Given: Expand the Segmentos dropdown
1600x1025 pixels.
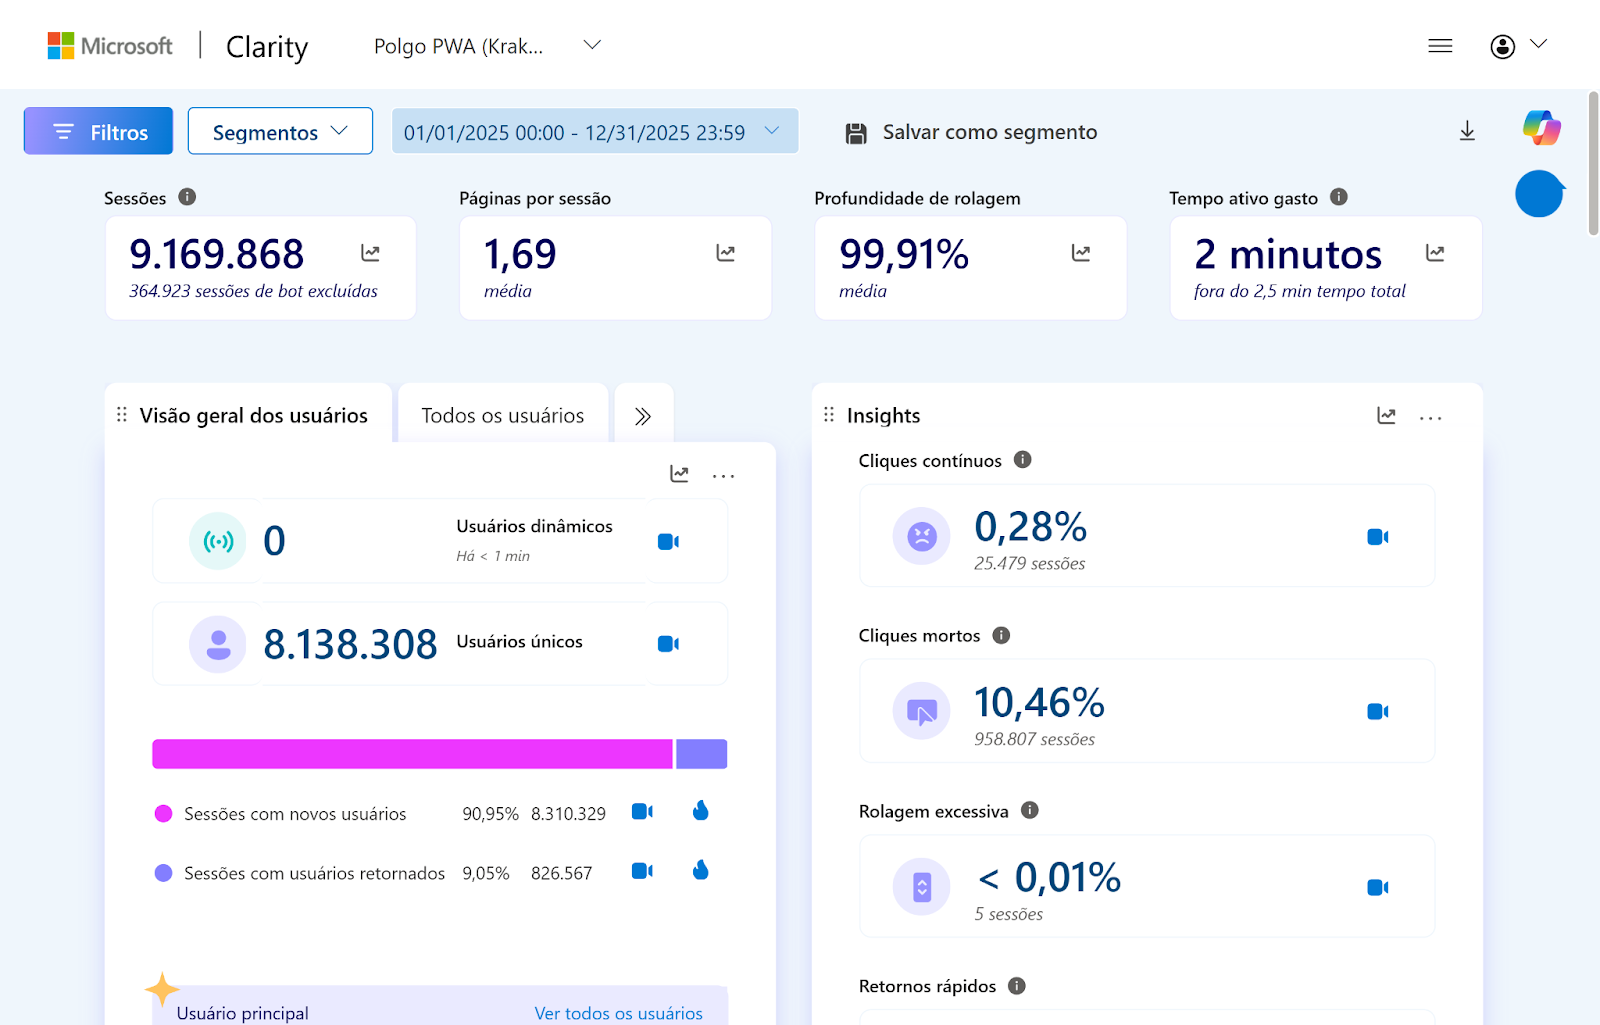Looking at the screenshot, I should pyautogui.click(x=280, y=132).
